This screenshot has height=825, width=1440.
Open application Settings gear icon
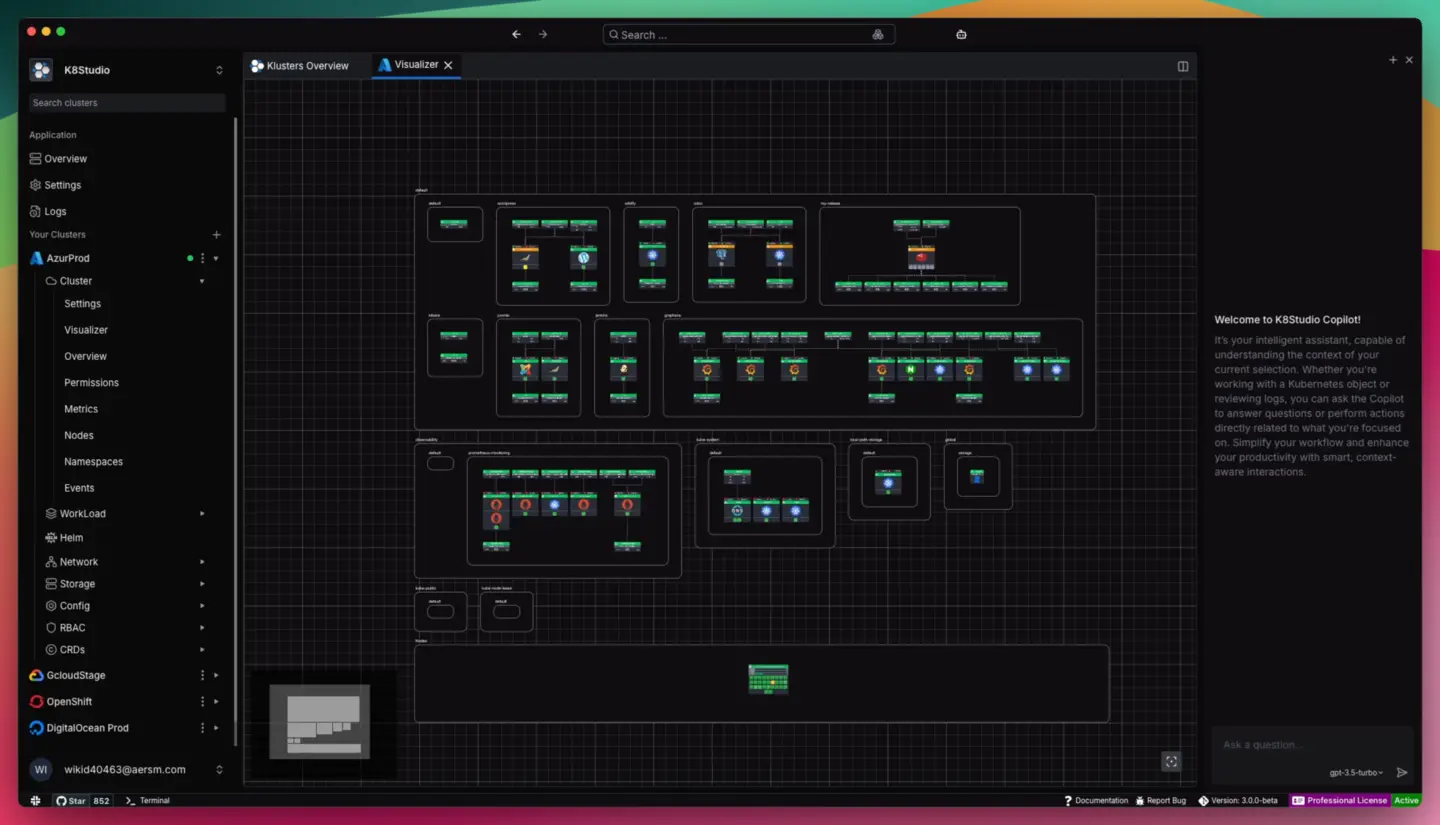[x=35, y=185]
